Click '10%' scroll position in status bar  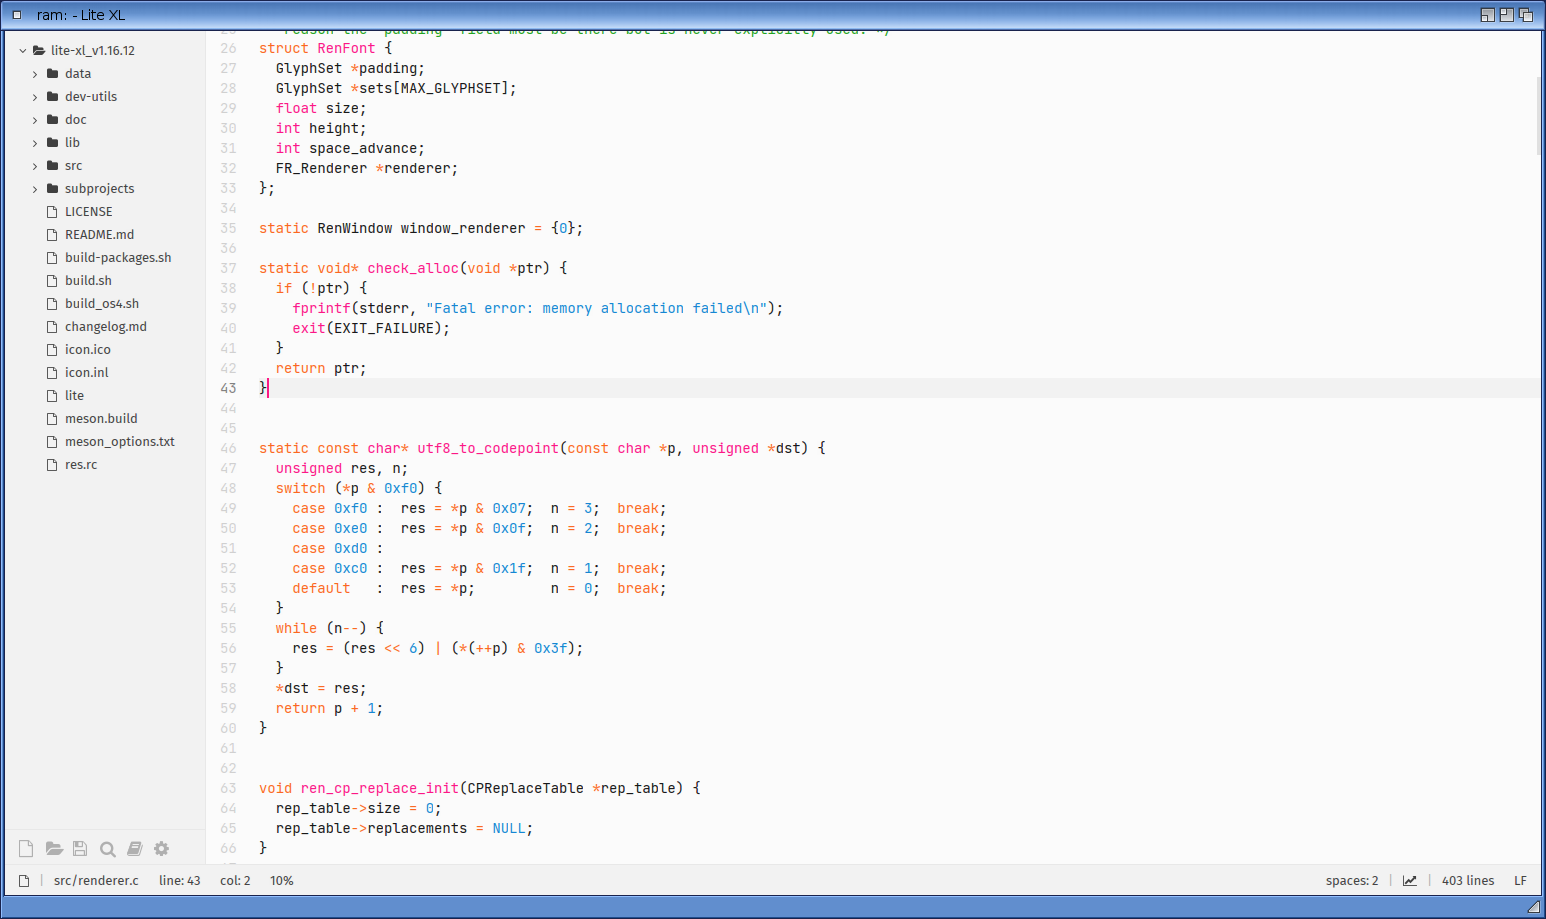click(x=282, y=881)
